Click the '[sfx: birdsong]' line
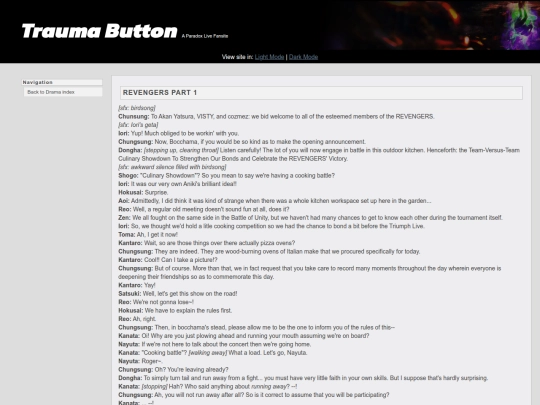 pos(137,108)
